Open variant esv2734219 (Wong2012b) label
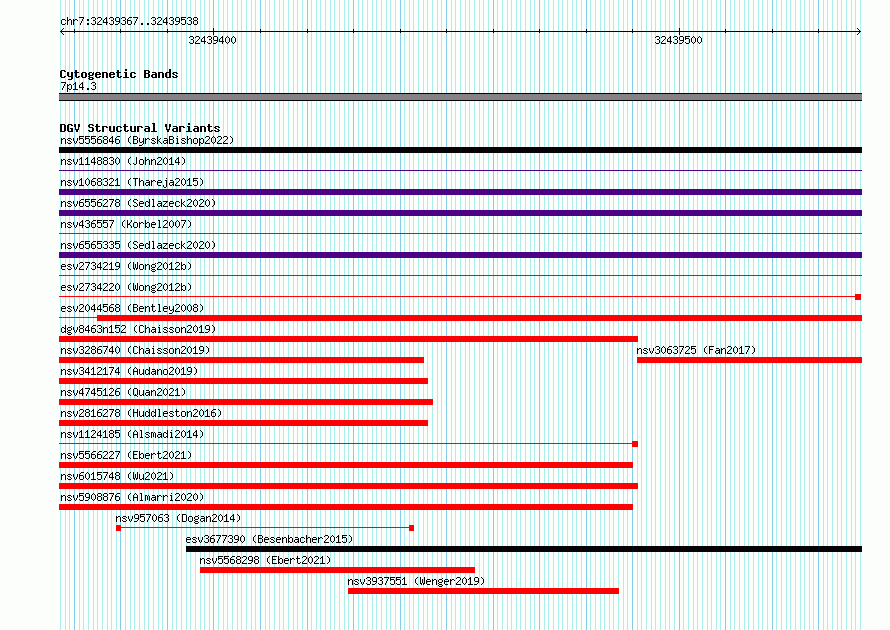The width and height of the screenshot is (890, 630). pos(126,266)
